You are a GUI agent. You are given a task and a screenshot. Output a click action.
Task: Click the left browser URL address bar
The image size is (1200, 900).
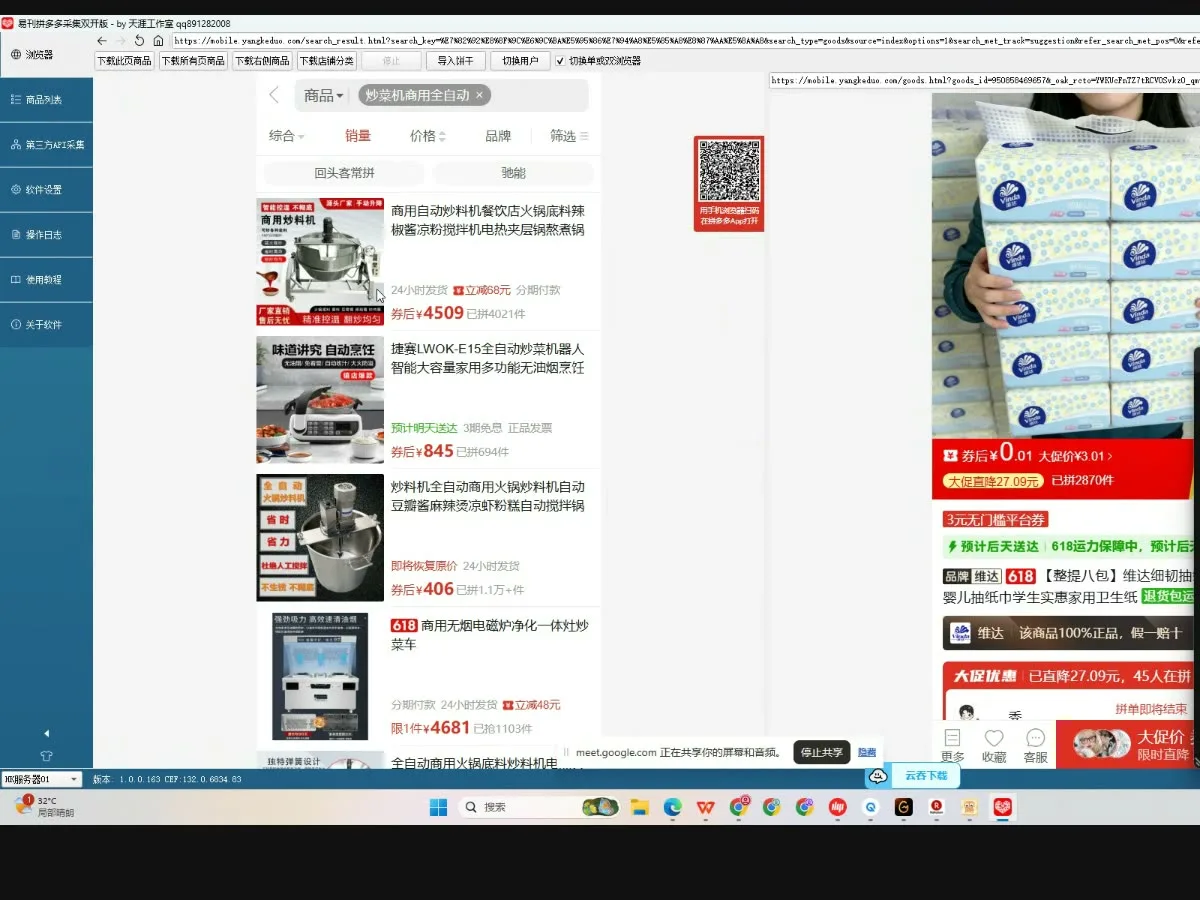684,41
